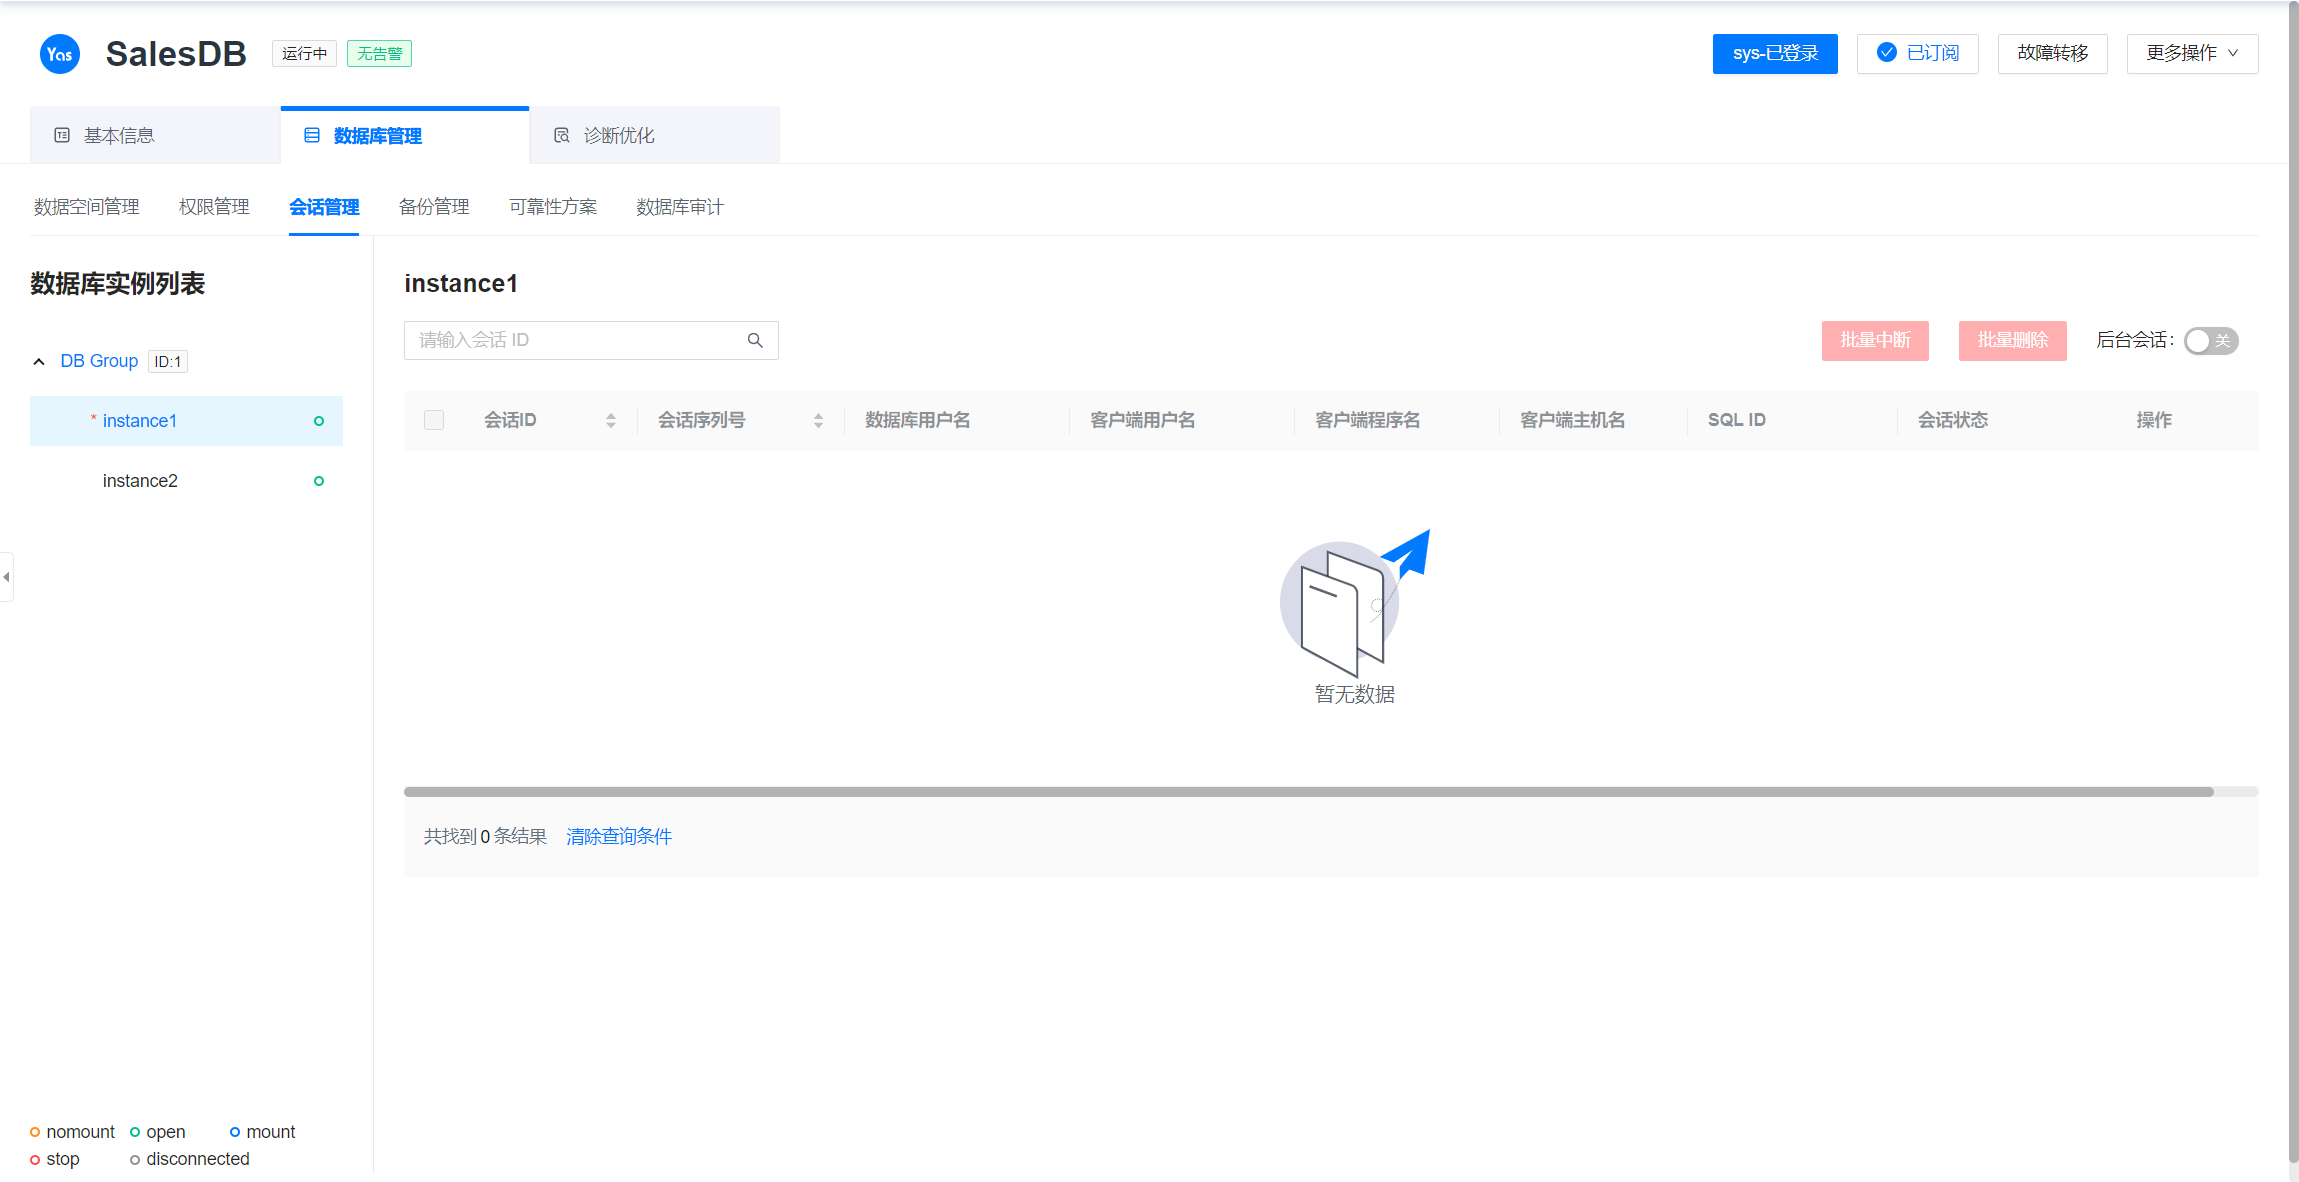Click the 基本信息 tab icon
Viewport: 2299px width, 1182px height.
(x=62, y=135)
